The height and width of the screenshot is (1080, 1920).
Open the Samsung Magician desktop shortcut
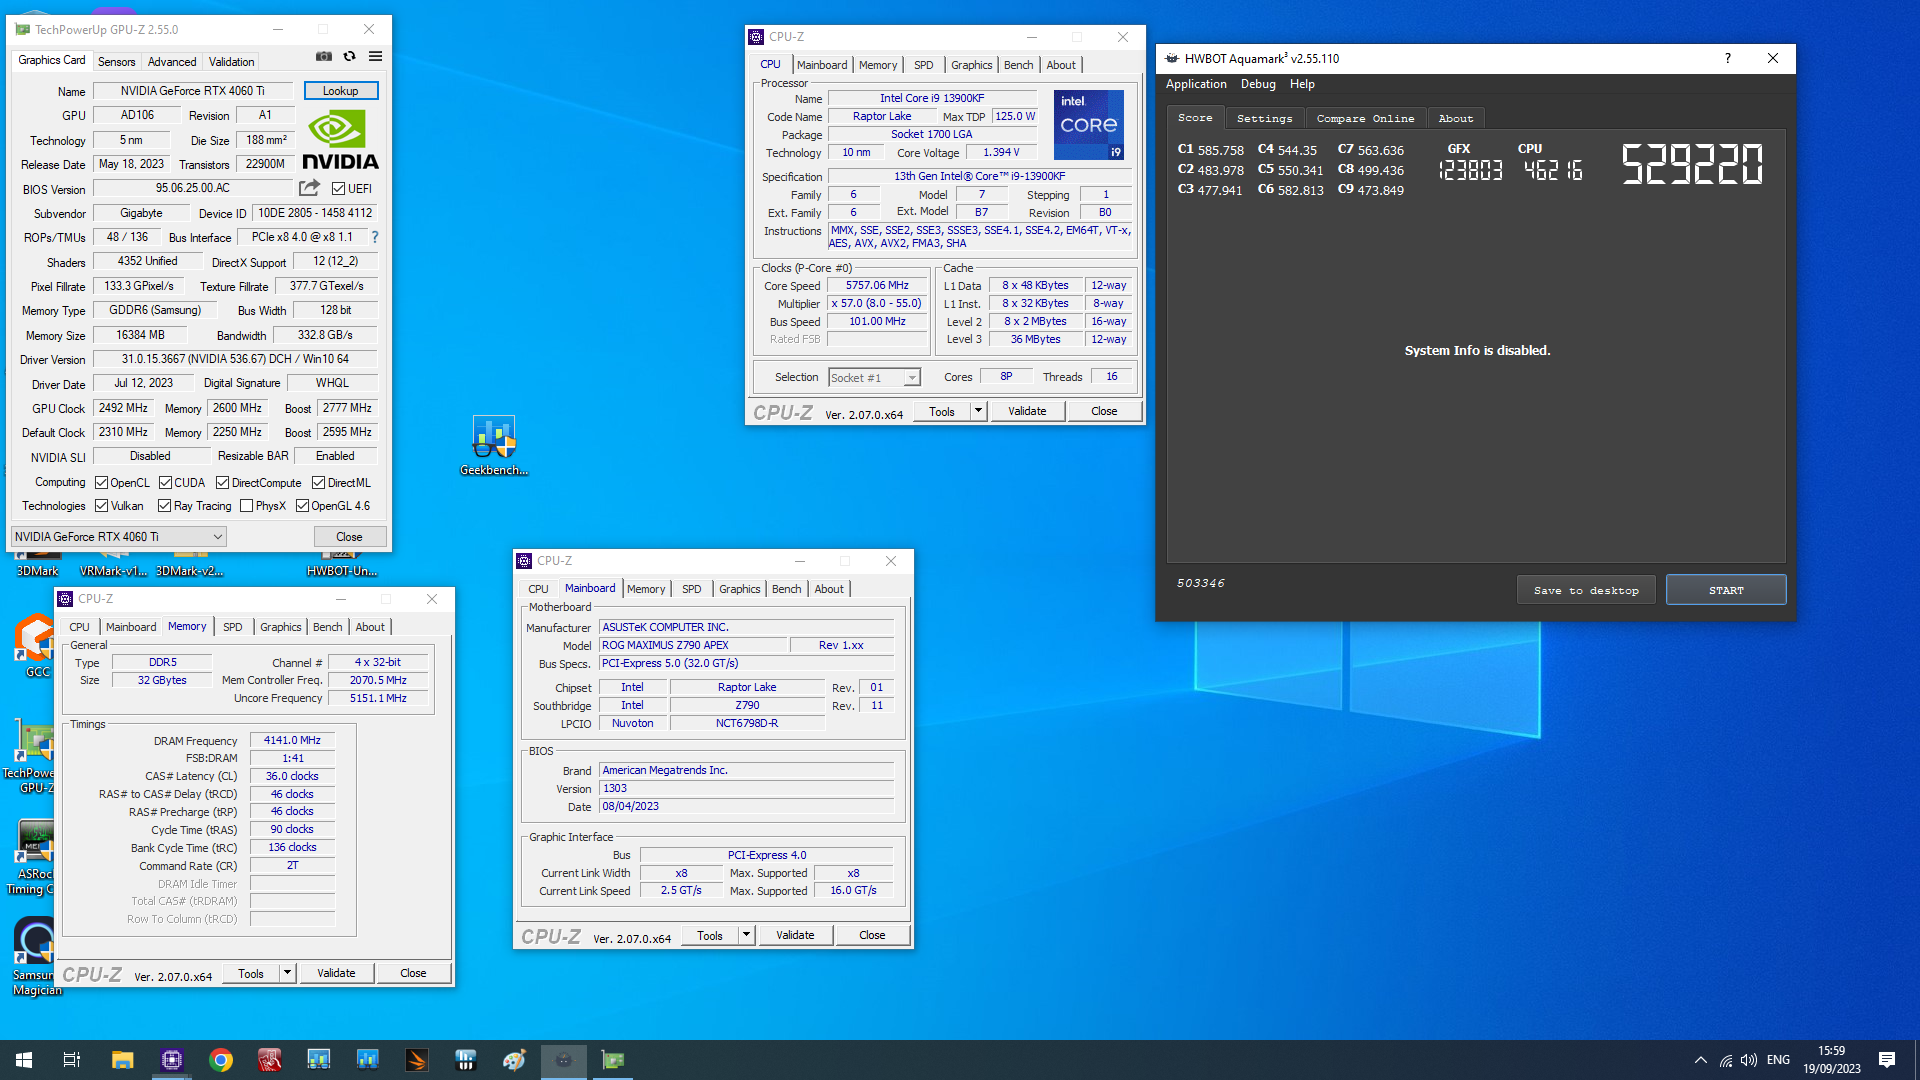click(36, 957)
